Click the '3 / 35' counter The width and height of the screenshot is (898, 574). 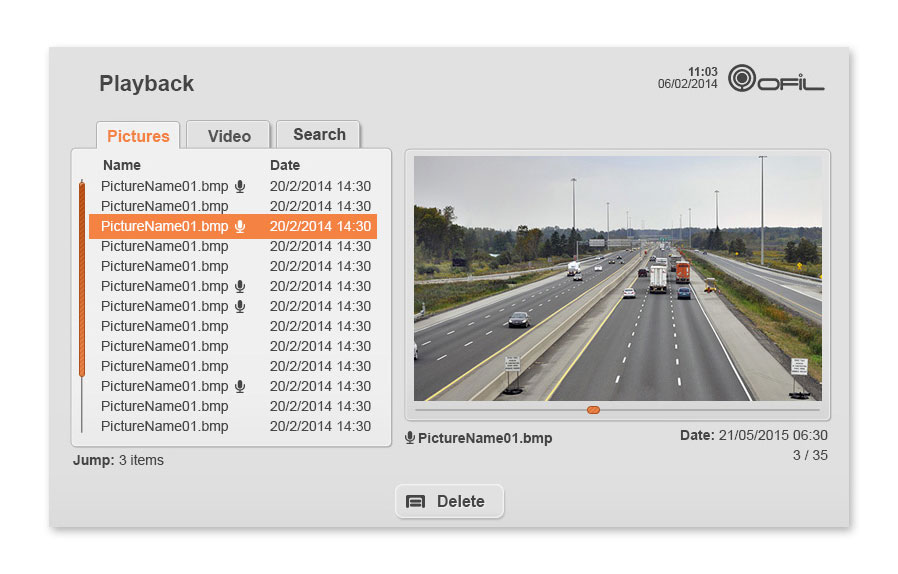(810, 455)
